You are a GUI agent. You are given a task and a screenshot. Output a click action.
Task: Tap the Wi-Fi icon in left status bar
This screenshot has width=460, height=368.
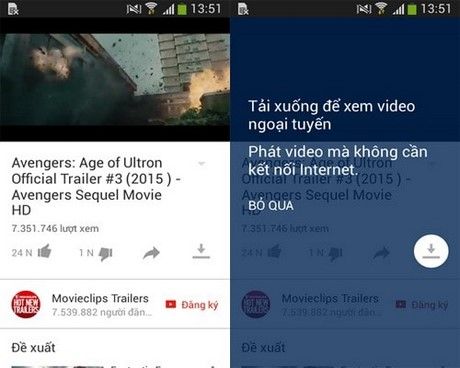pyautogui.click(x=151, y=8)
